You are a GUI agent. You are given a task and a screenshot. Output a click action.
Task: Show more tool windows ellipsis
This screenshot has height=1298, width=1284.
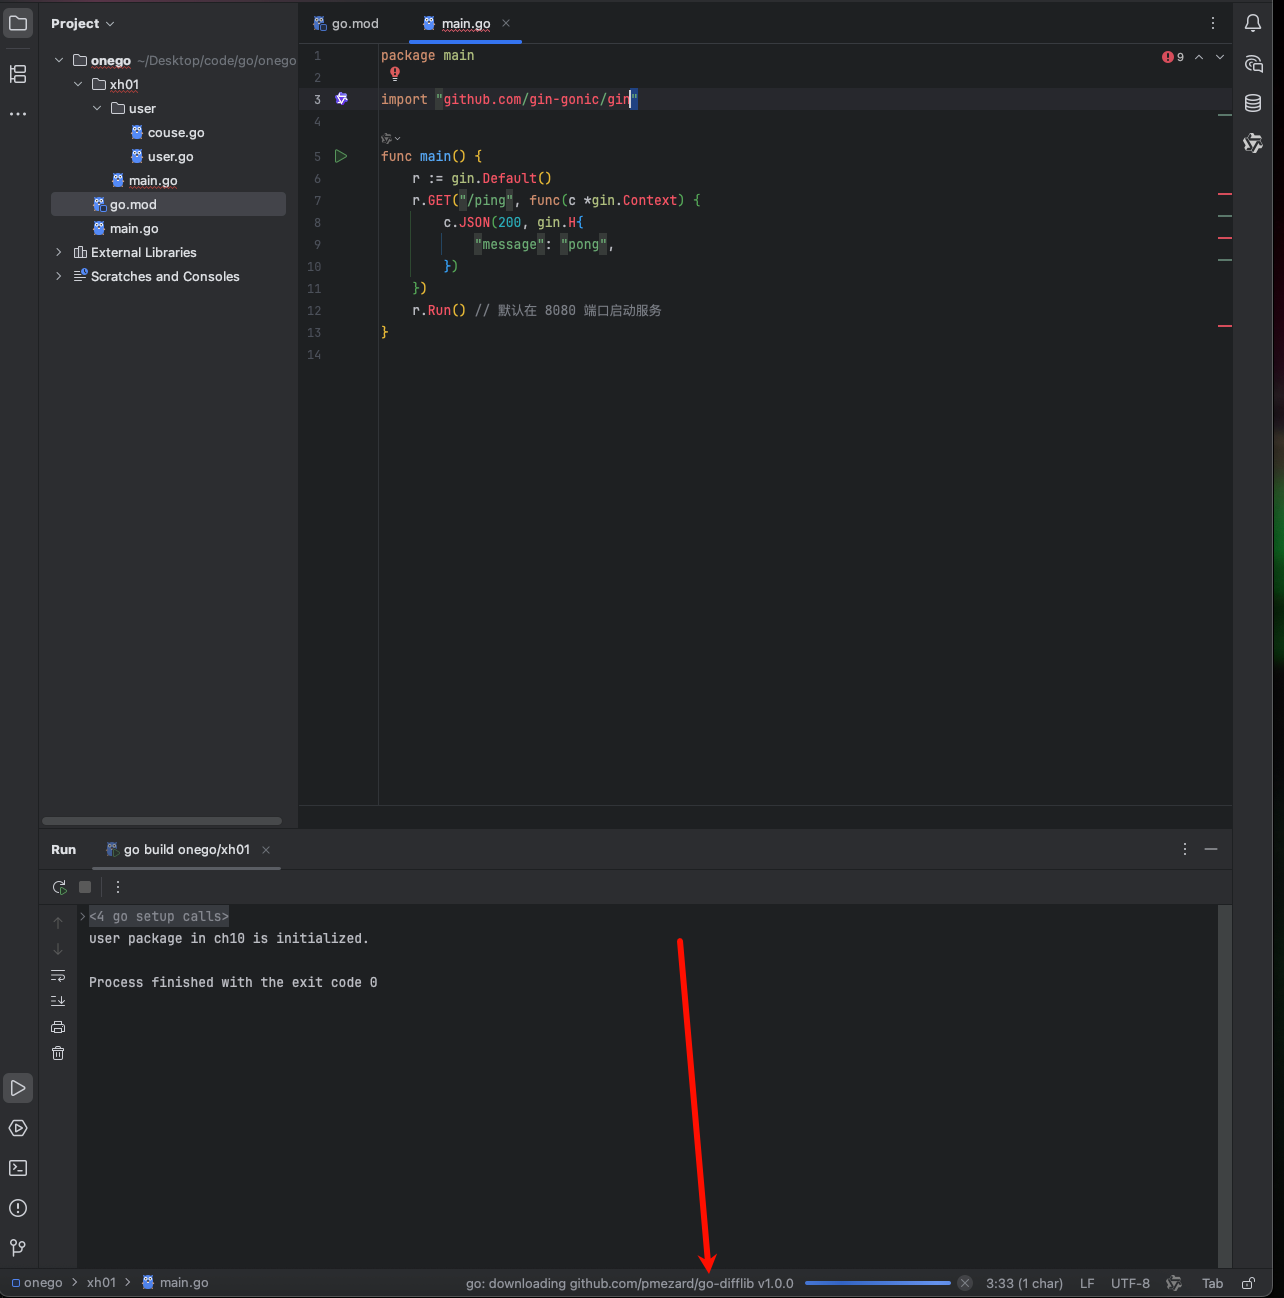tap(18, 114)
